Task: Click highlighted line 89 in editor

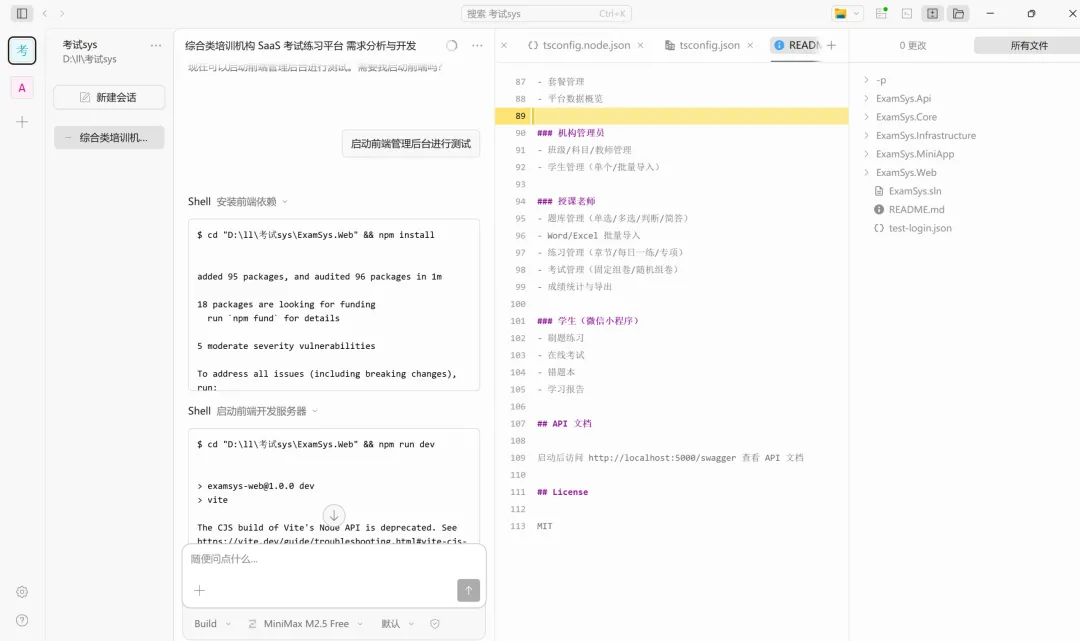Action: point(672,116)
